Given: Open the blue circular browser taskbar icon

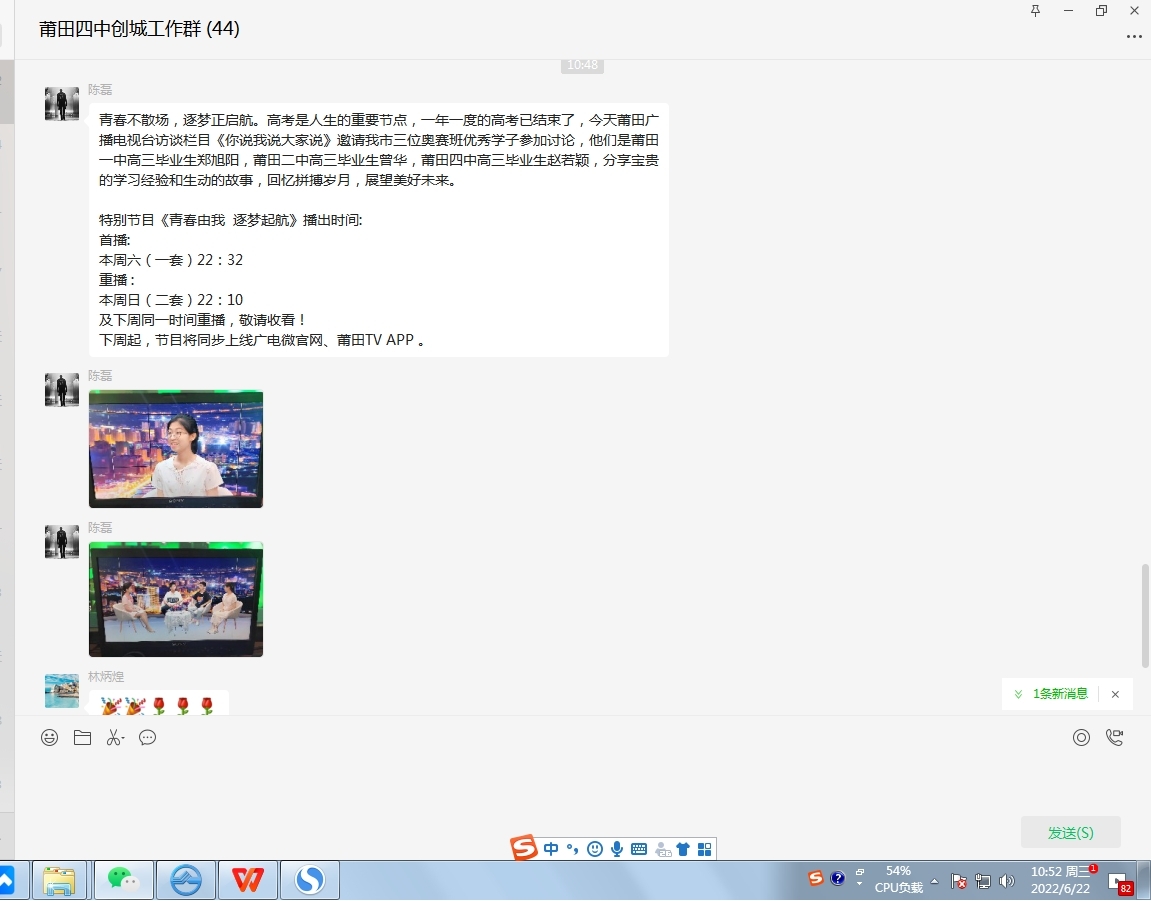Looking at the screenshot, I should point(186,880).
